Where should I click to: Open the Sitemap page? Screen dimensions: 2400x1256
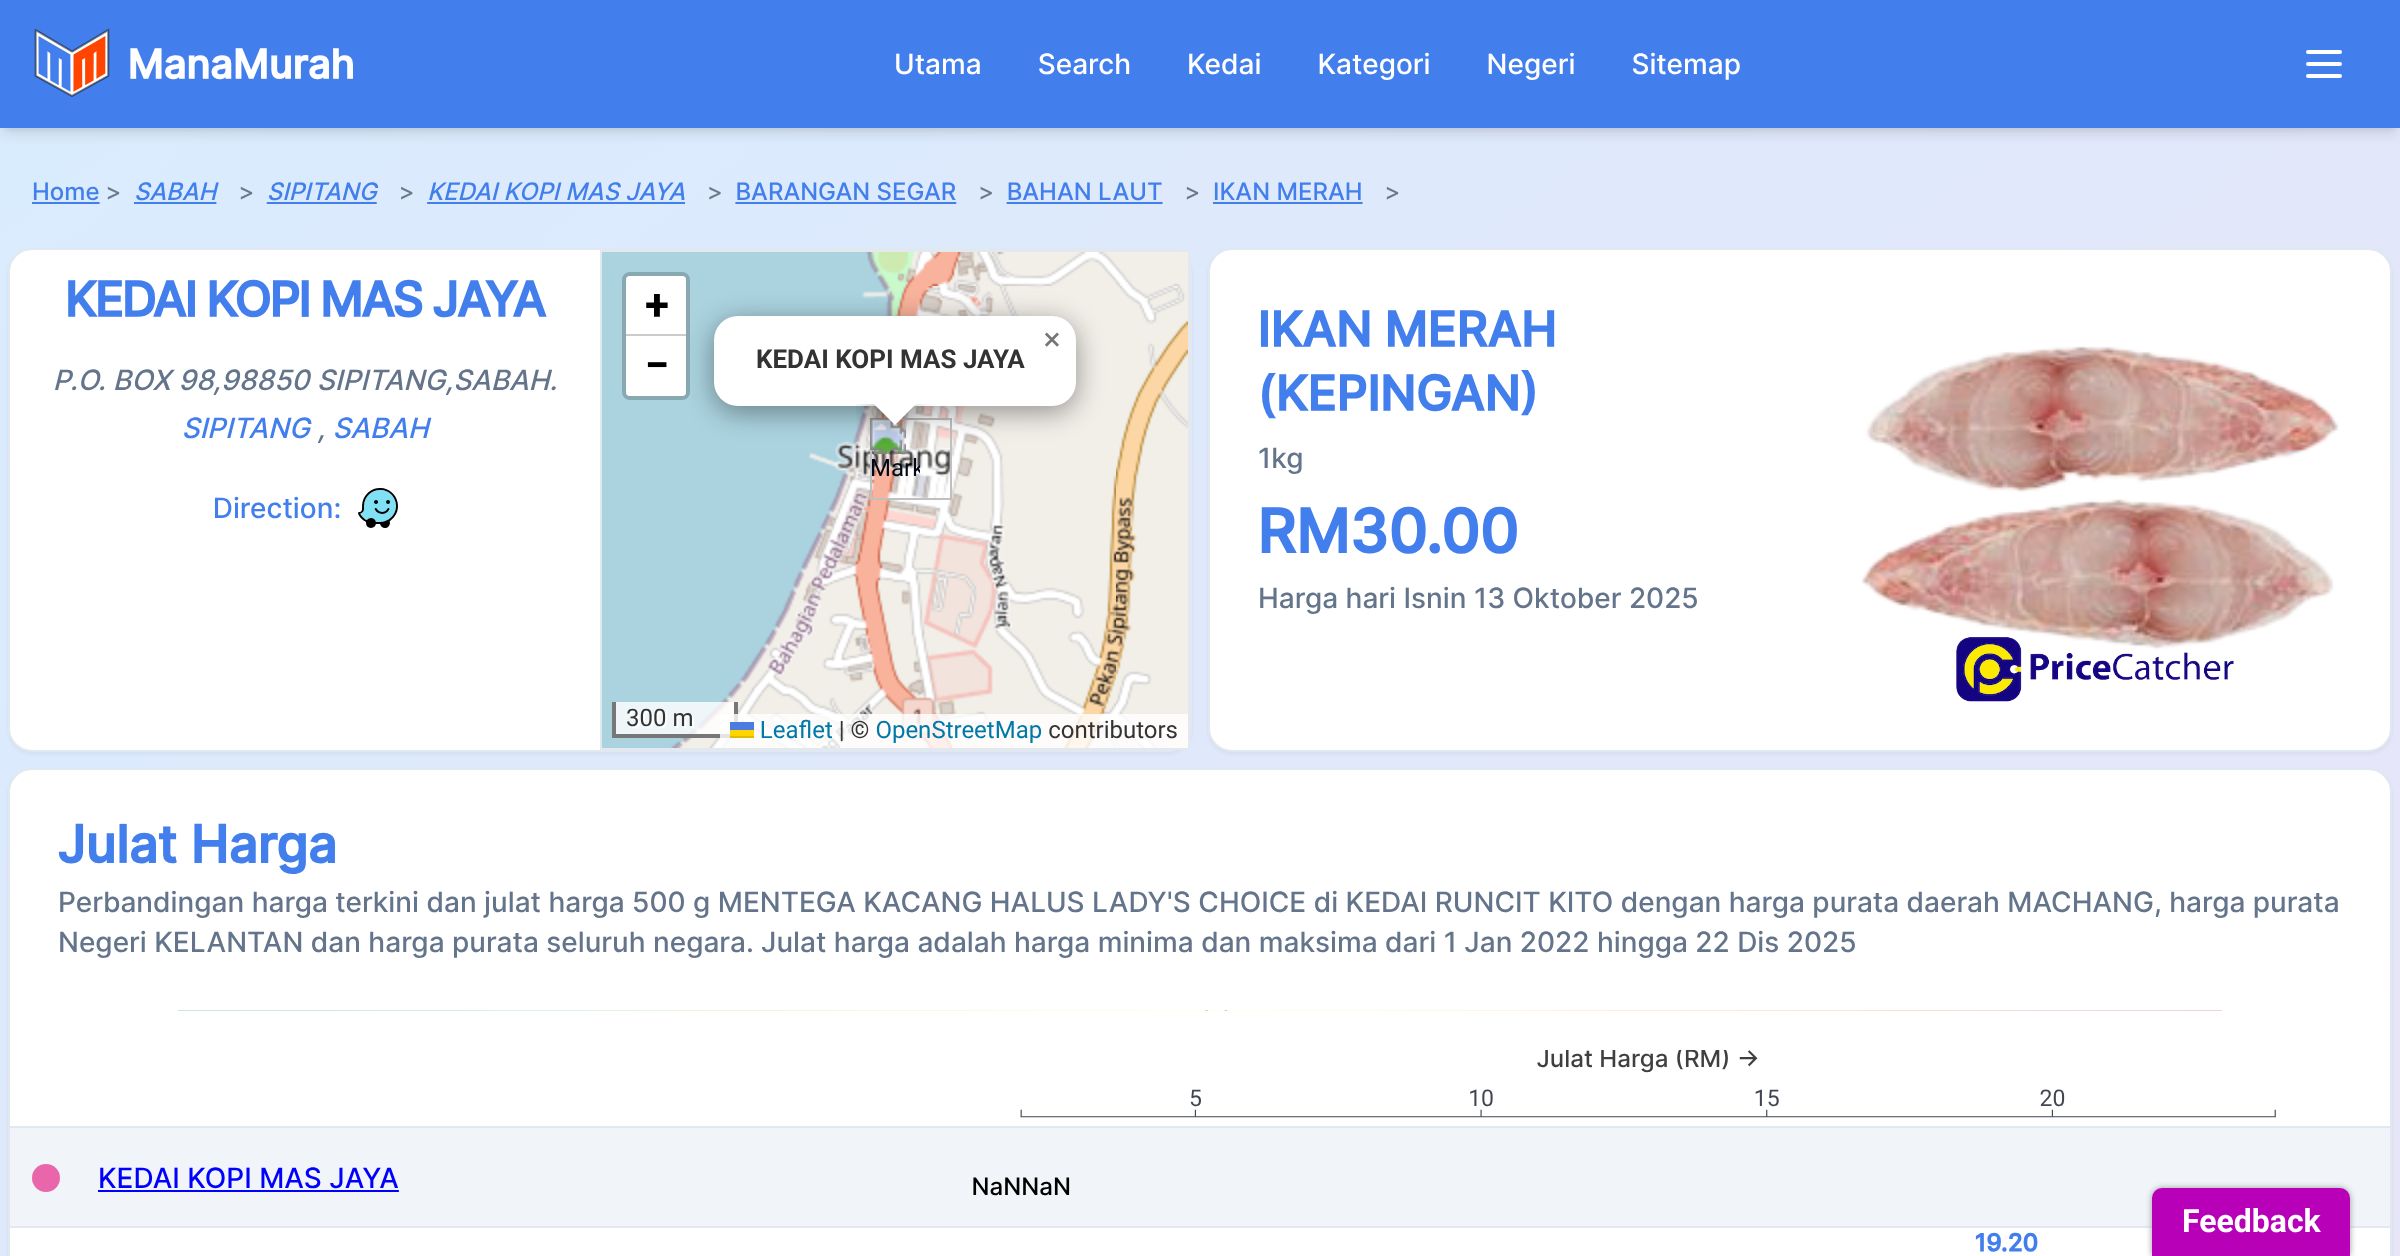pos(1685,64)
